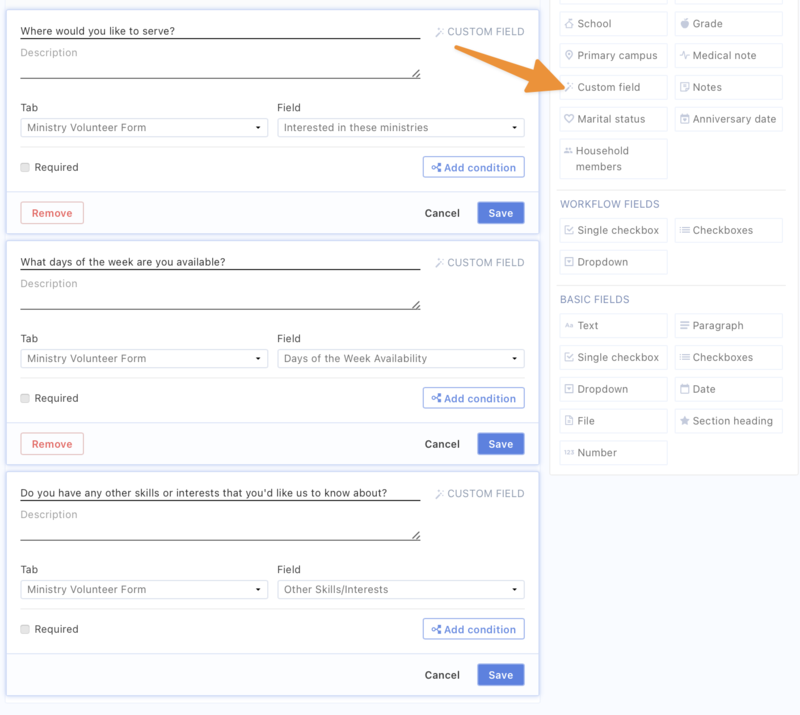Screen dimensions: 800x715
Task: Change the Days of the Week Availability field
Action: click(x=400, y=358)
